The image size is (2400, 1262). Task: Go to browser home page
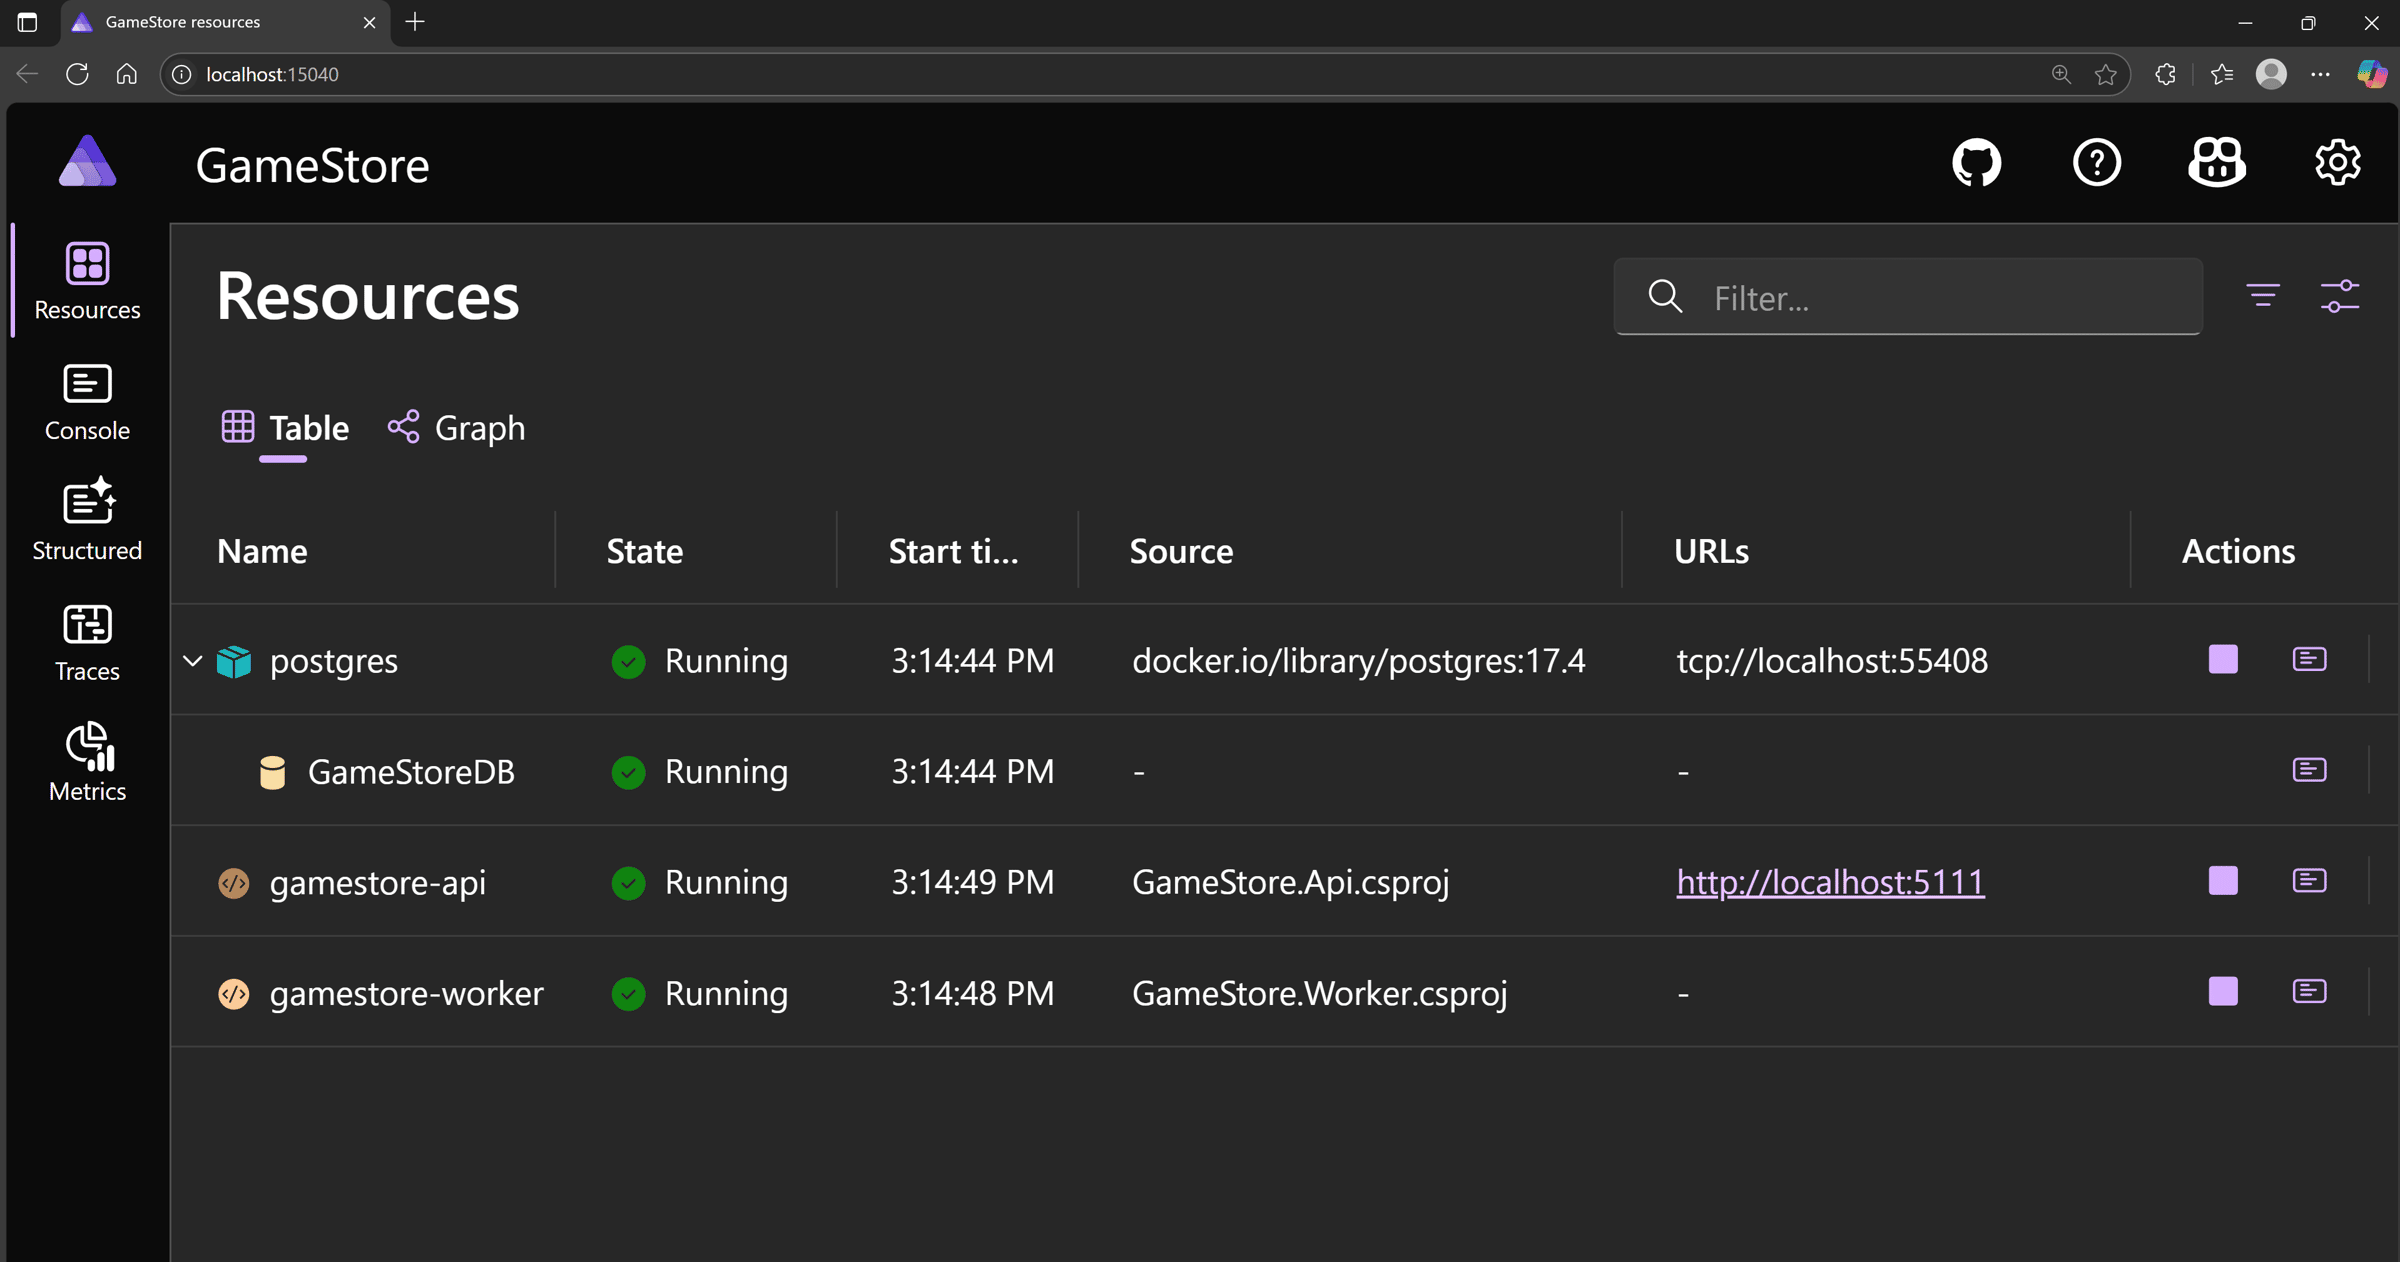click(x=126, y=74)
